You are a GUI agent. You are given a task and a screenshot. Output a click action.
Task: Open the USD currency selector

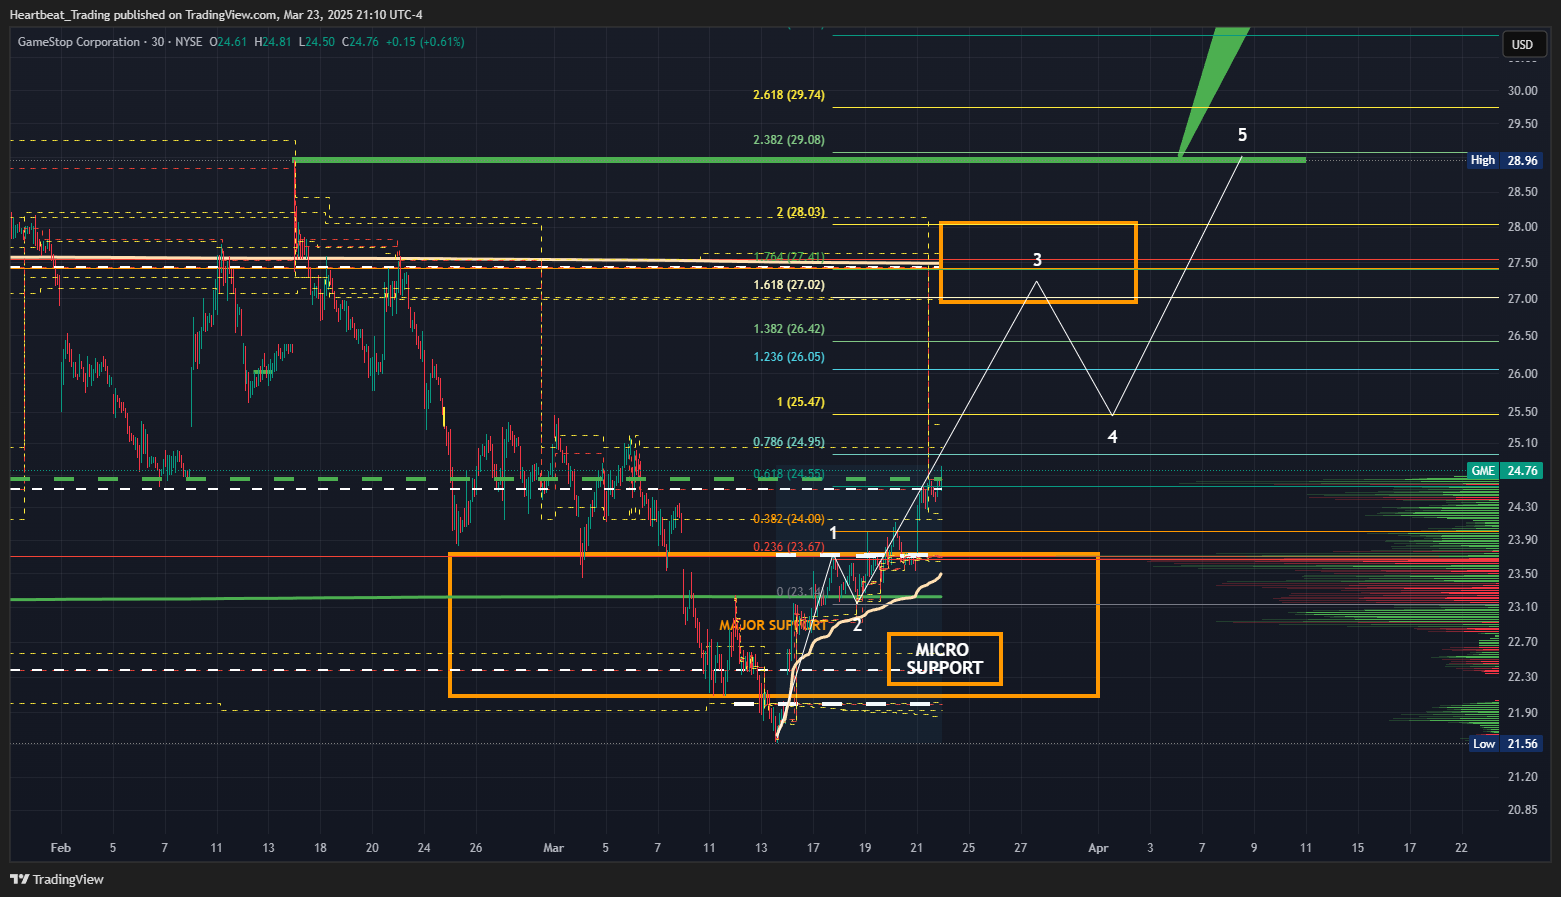click(1522, 44)
